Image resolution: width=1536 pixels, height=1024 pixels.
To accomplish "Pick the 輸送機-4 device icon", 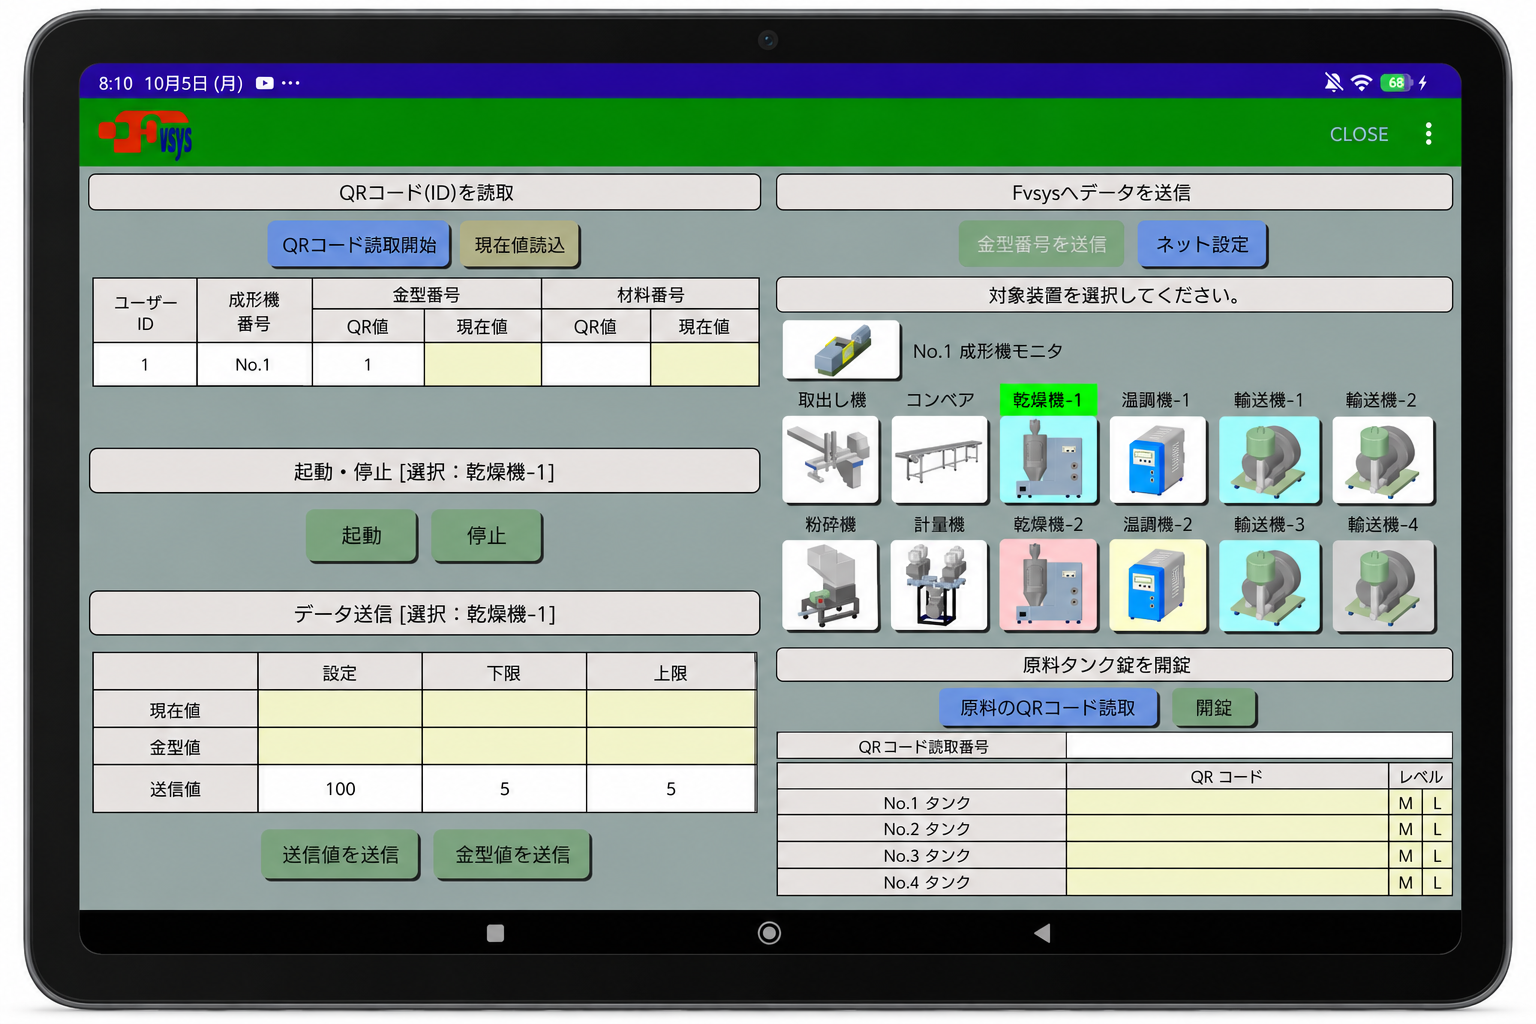I will pyautogui.click(x=1383, y=586).
